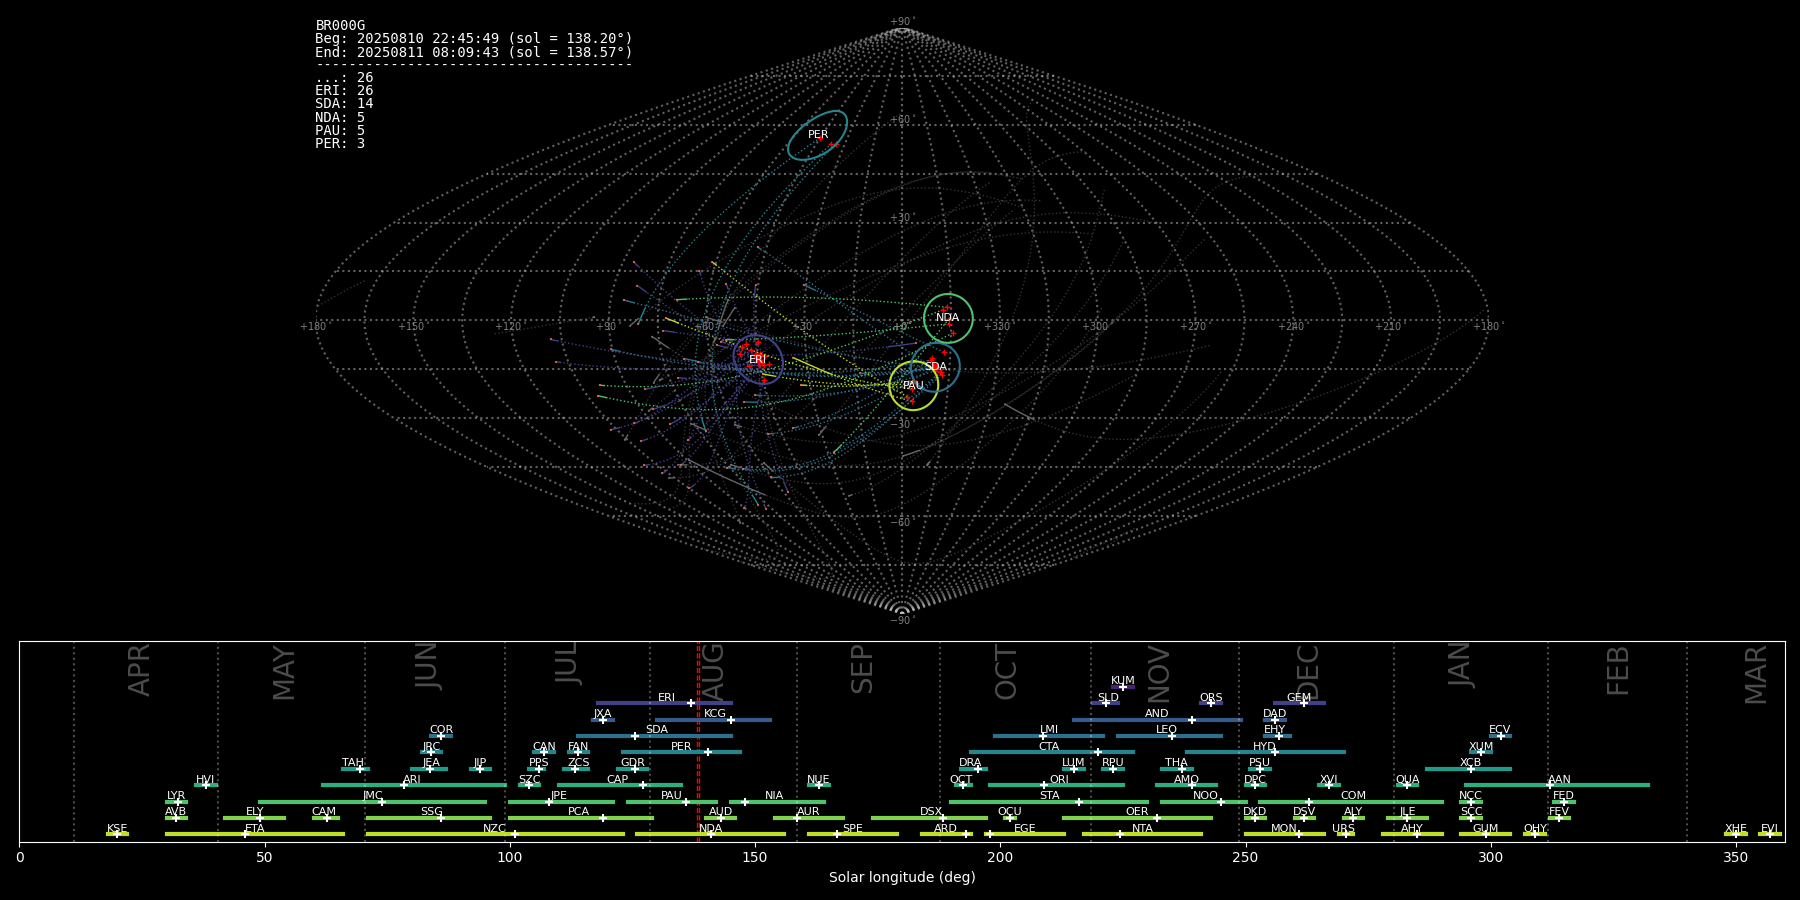The width and height of the screenshot is (1800, 900).
Task: Click the +60 declination label on the sky map
Action: pyautogui.click(x=901, y=120)
